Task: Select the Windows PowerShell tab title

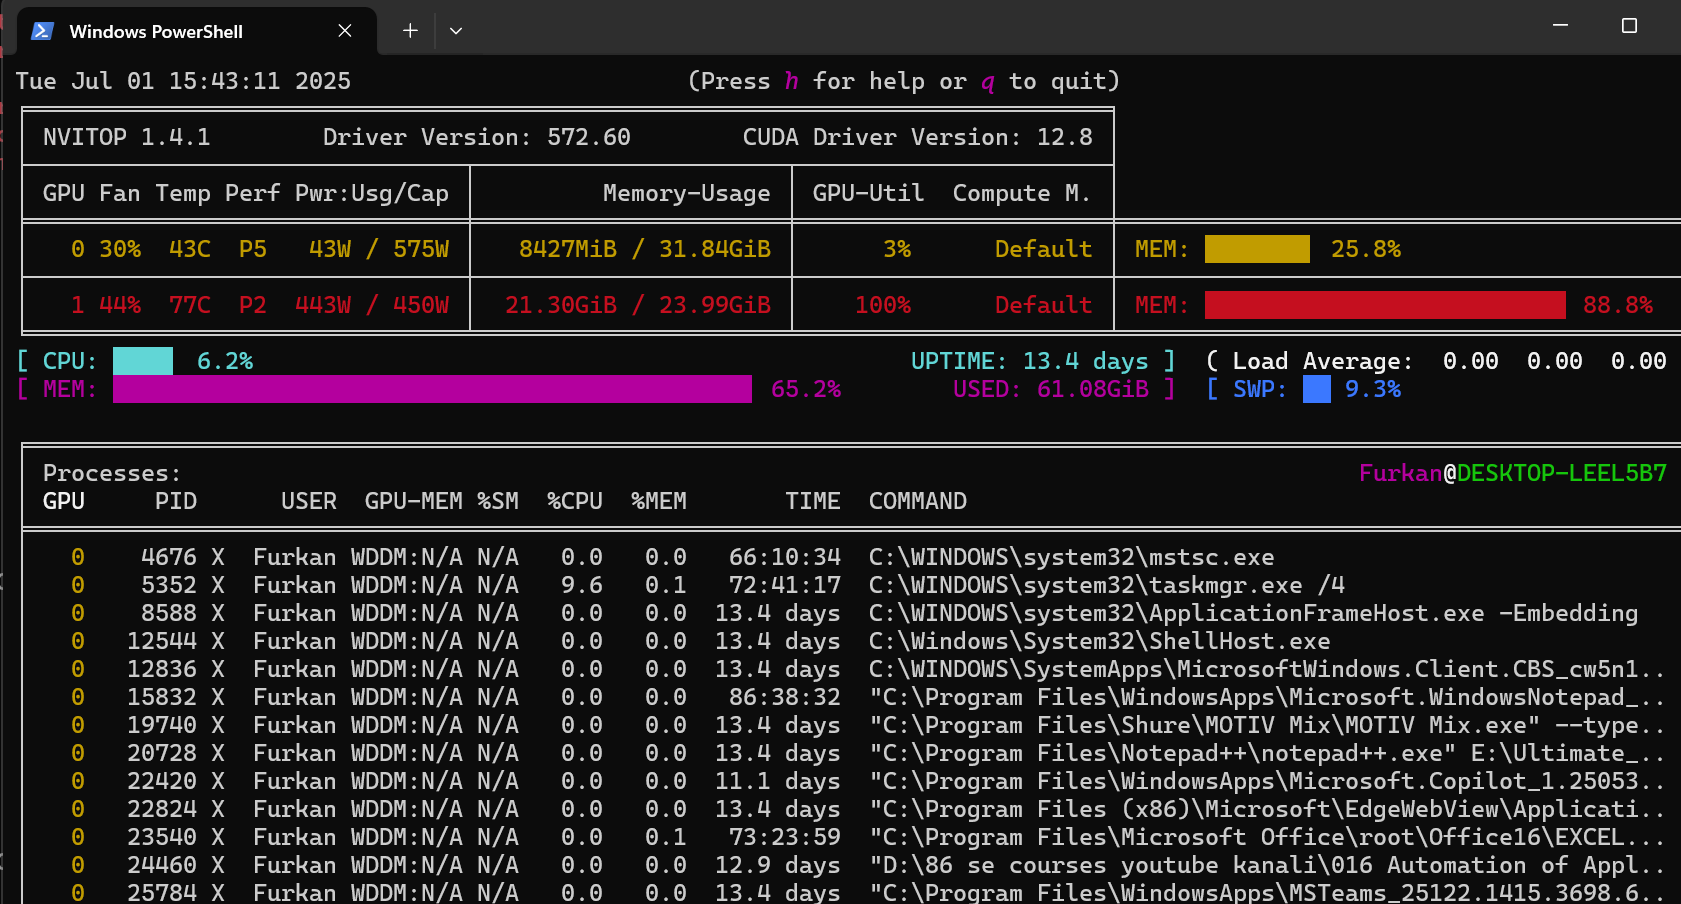Action: pos(156,32)
